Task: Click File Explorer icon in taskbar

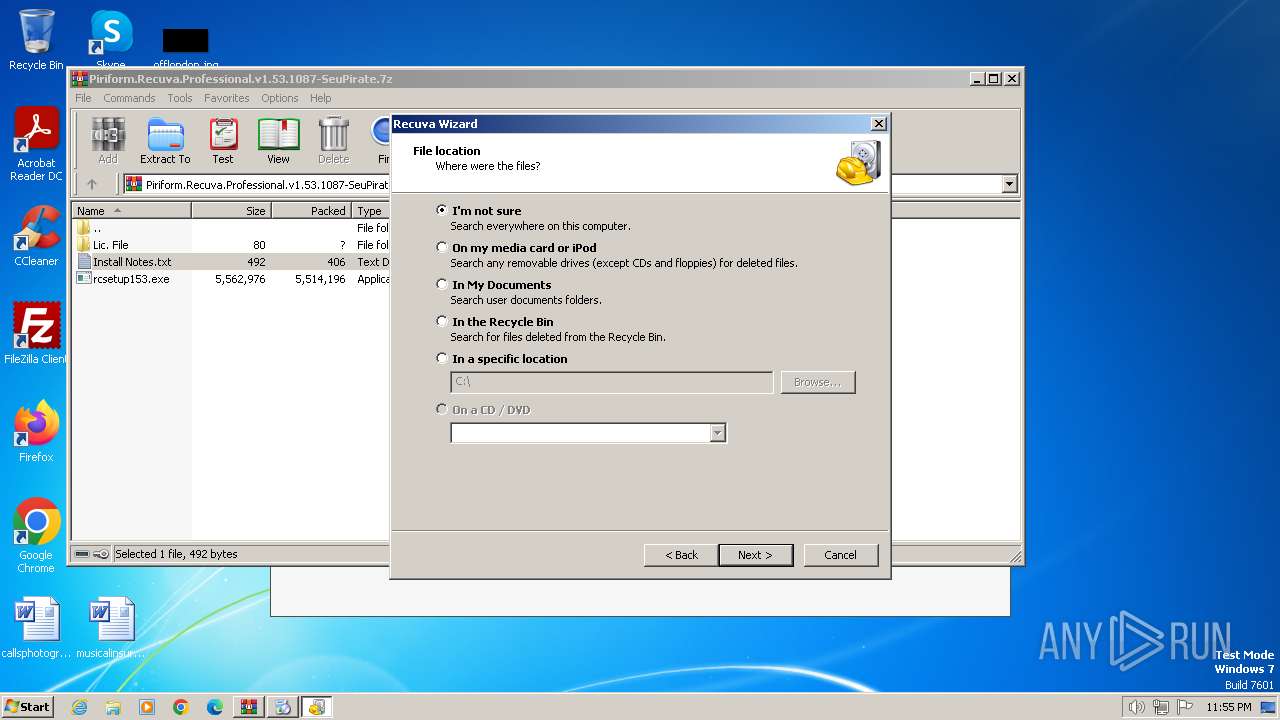Action: 113,707
